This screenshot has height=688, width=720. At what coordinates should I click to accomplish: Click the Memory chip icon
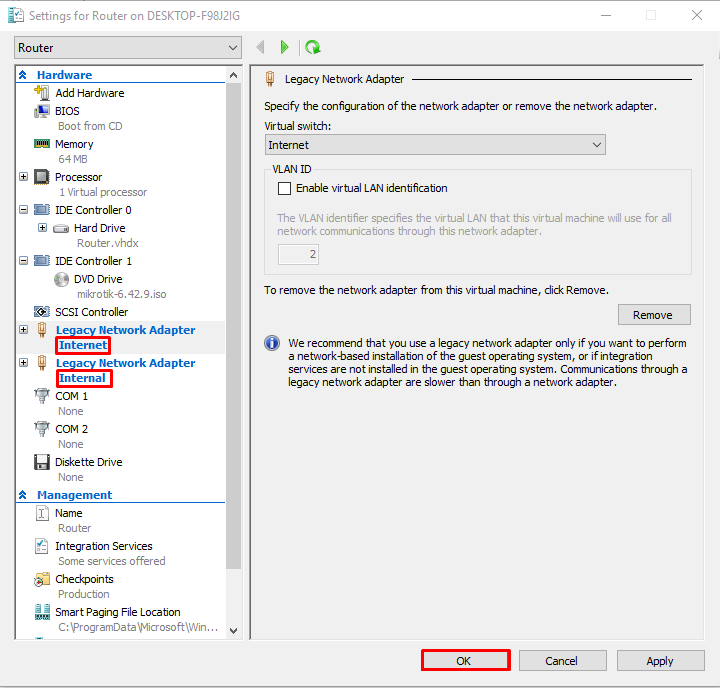tap(42, 144)
